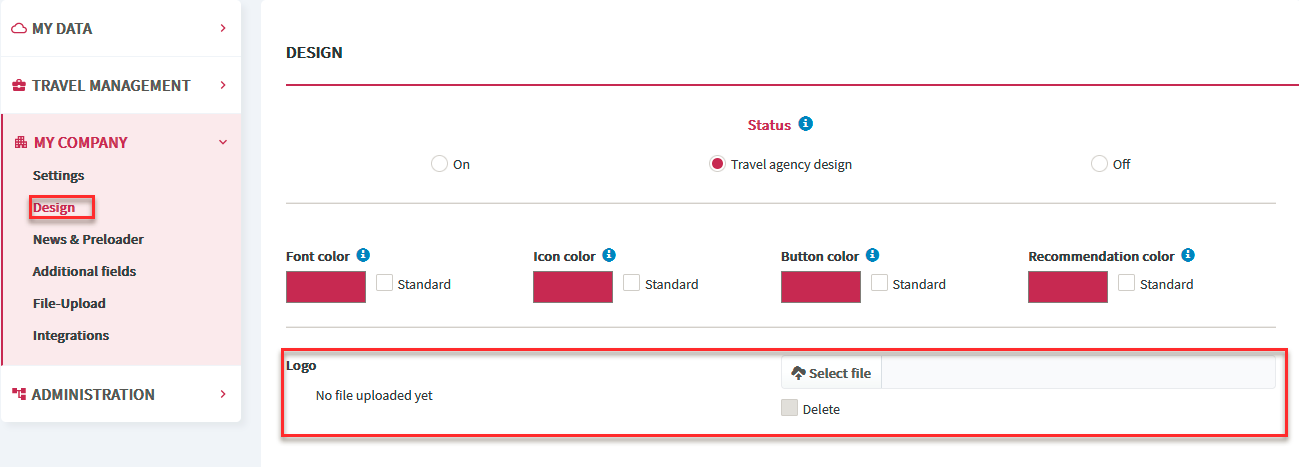Click the briefcase icon beside Travel Management
This screenshot has width=1299, height=467.
19,86
